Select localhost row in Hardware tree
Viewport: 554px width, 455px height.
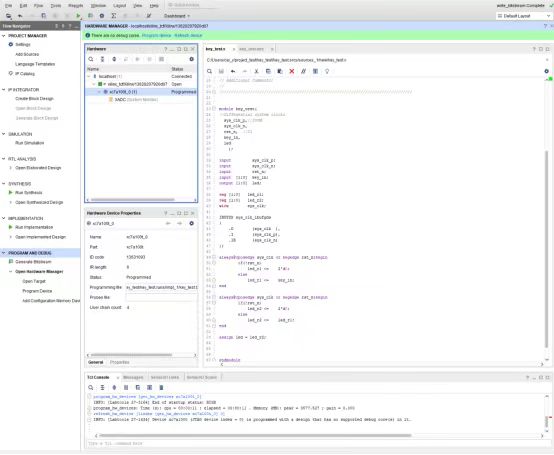click(141, 76)
